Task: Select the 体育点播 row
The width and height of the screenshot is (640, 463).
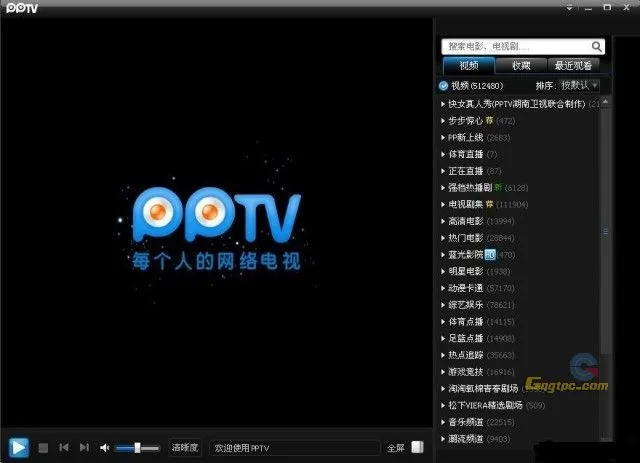Action: click(x=520, y=322)
